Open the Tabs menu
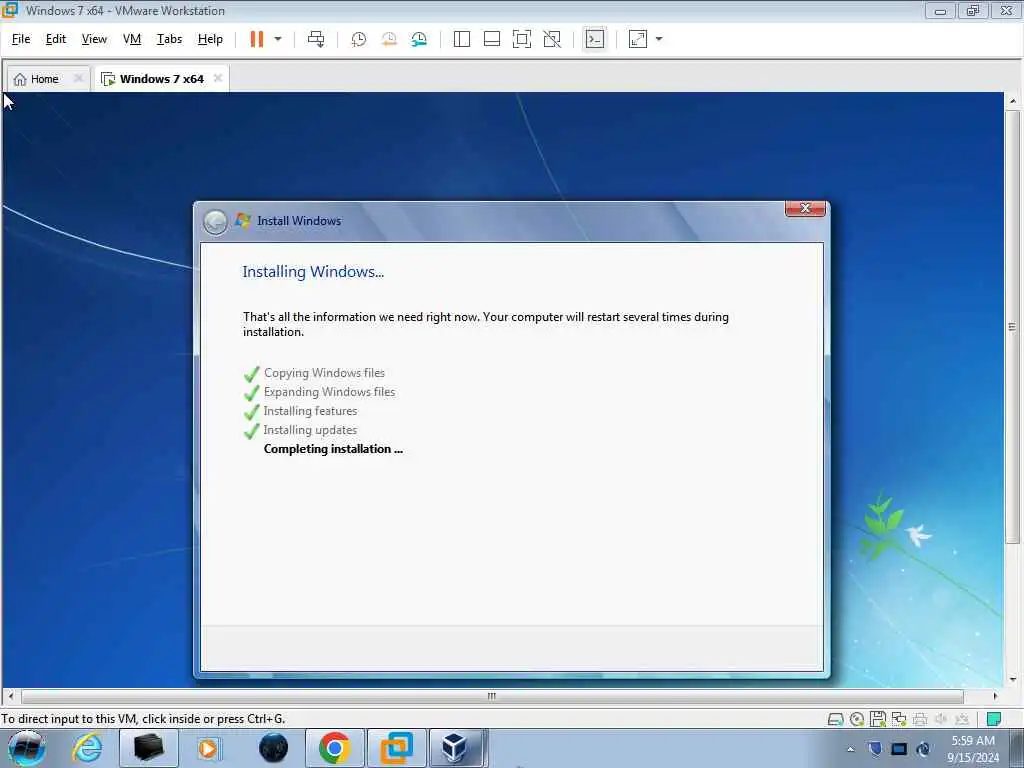The height and width of the screenshot is (768, 1024). (169, 39)
